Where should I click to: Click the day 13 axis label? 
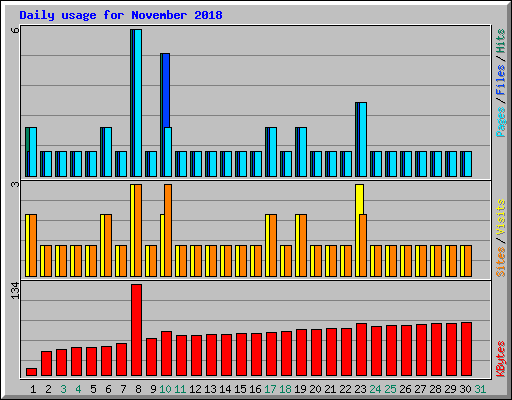210,389
